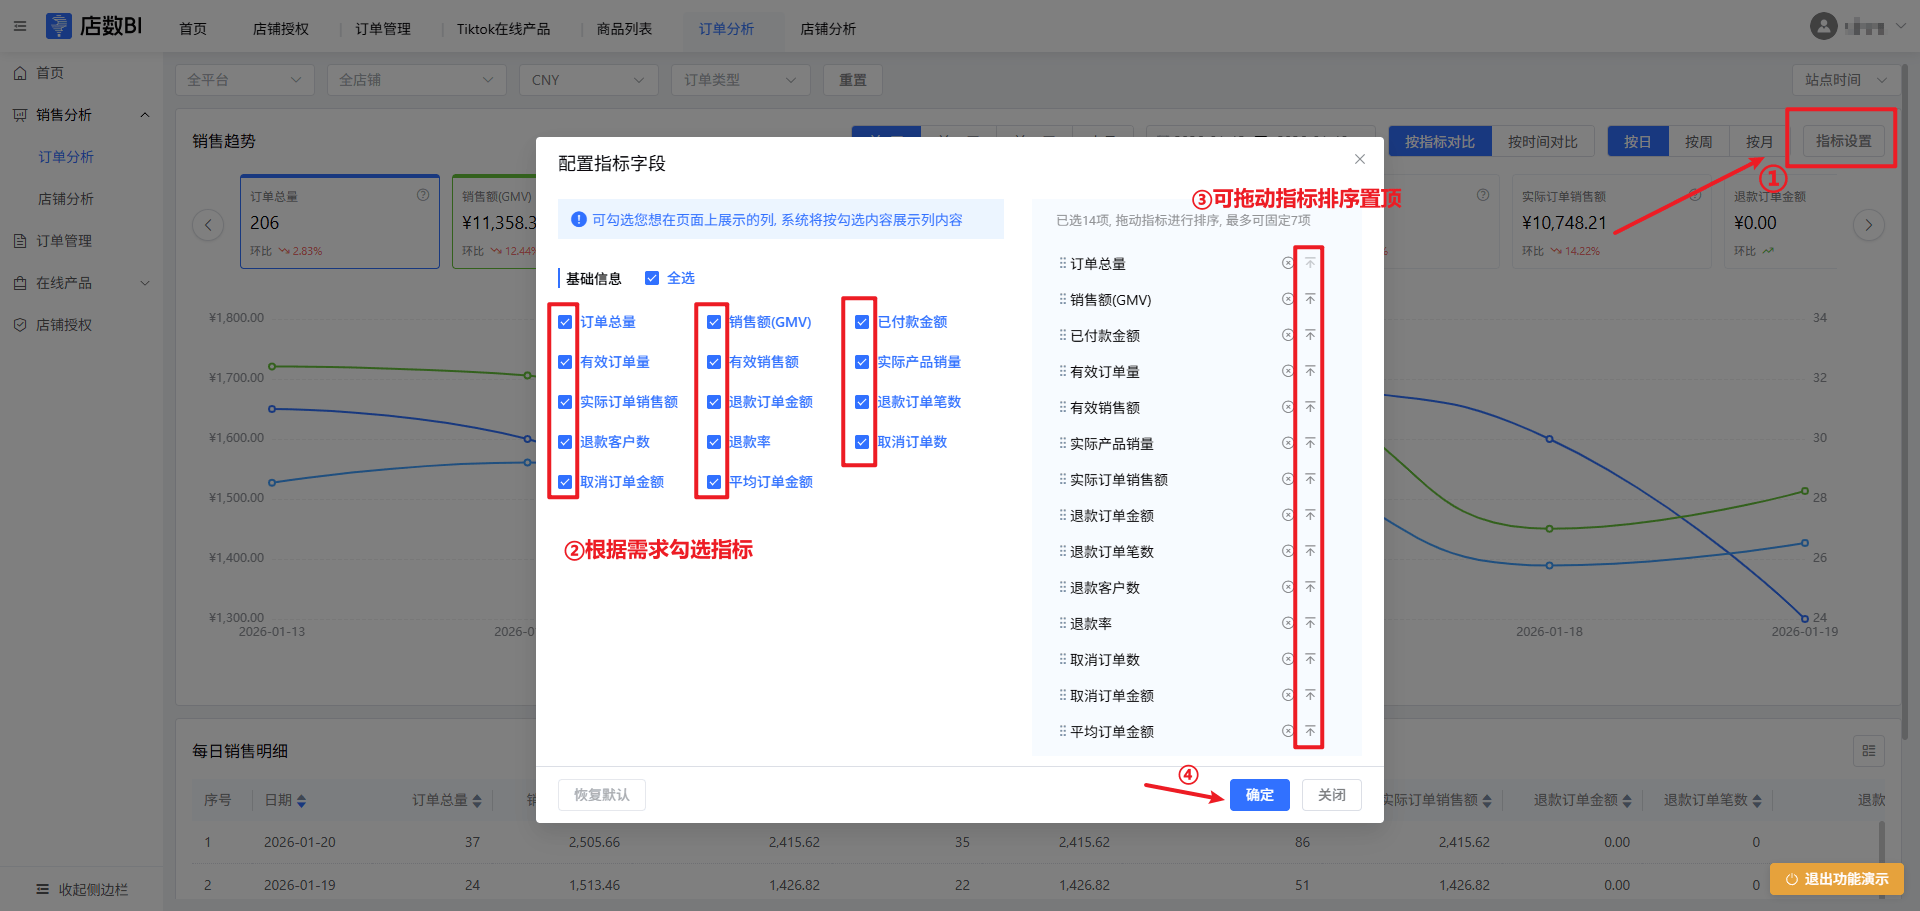Pin 销售额(GMV) to top with arrow icon
Image resolution: width=1920 pixels, height=911 pixels.
pyautogui.click(x=1309, y=299)
